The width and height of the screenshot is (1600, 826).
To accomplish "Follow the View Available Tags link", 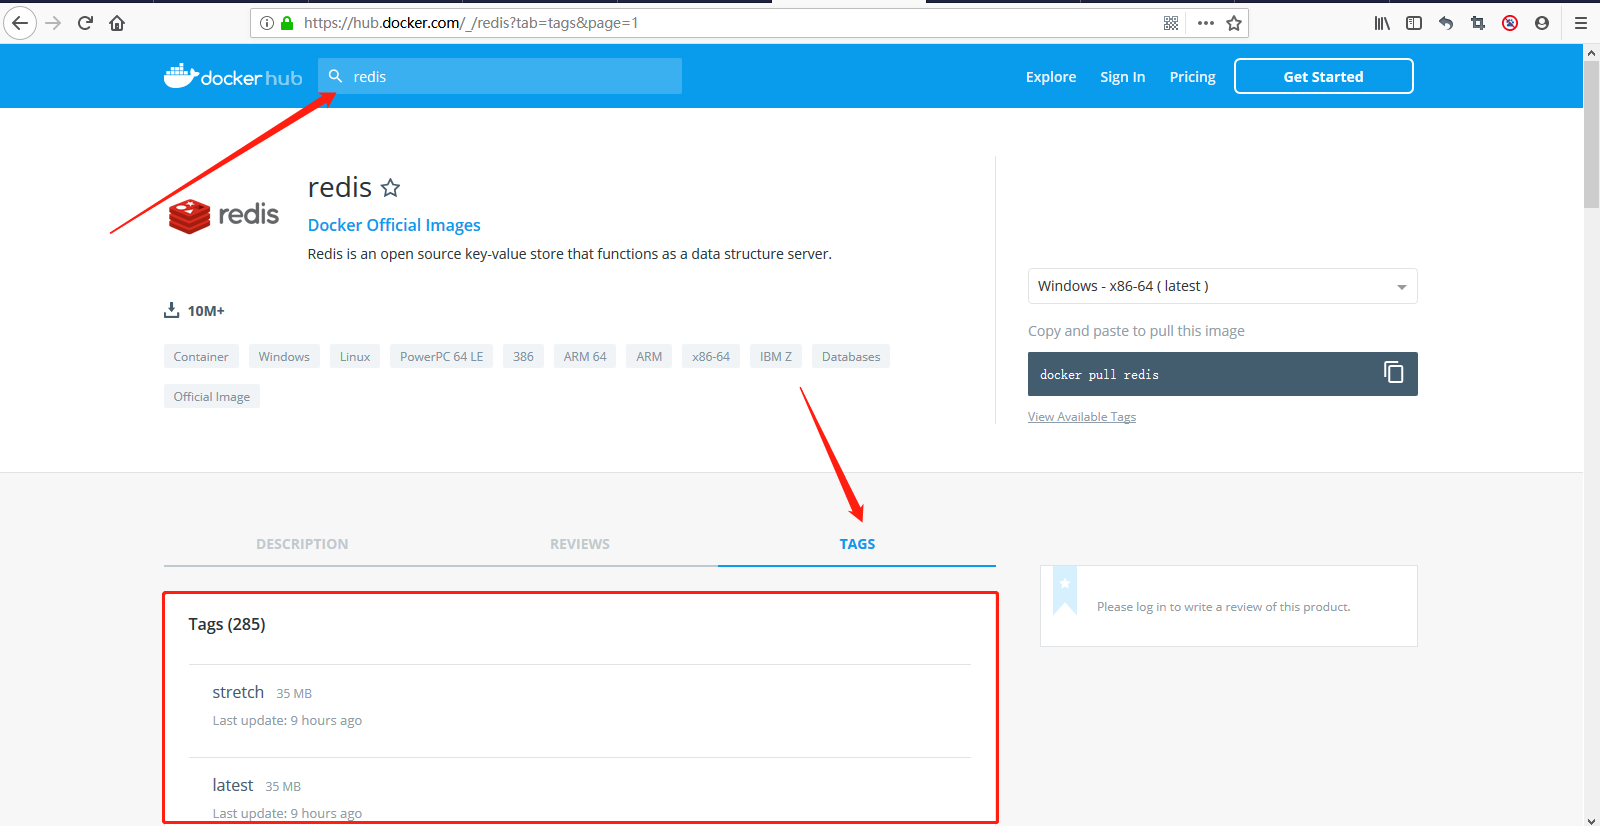I will (x=1082, y=417).
